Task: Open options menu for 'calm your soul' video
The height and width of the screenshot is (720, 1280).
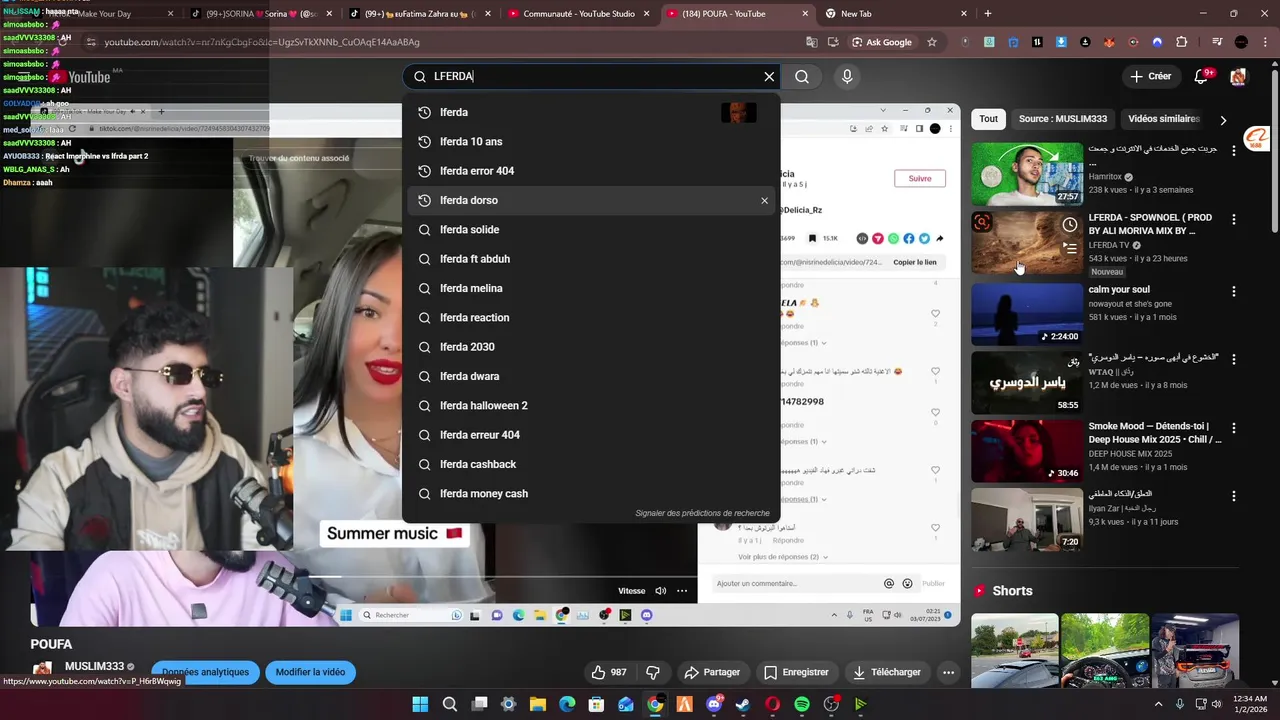Action: point(1234,292)
